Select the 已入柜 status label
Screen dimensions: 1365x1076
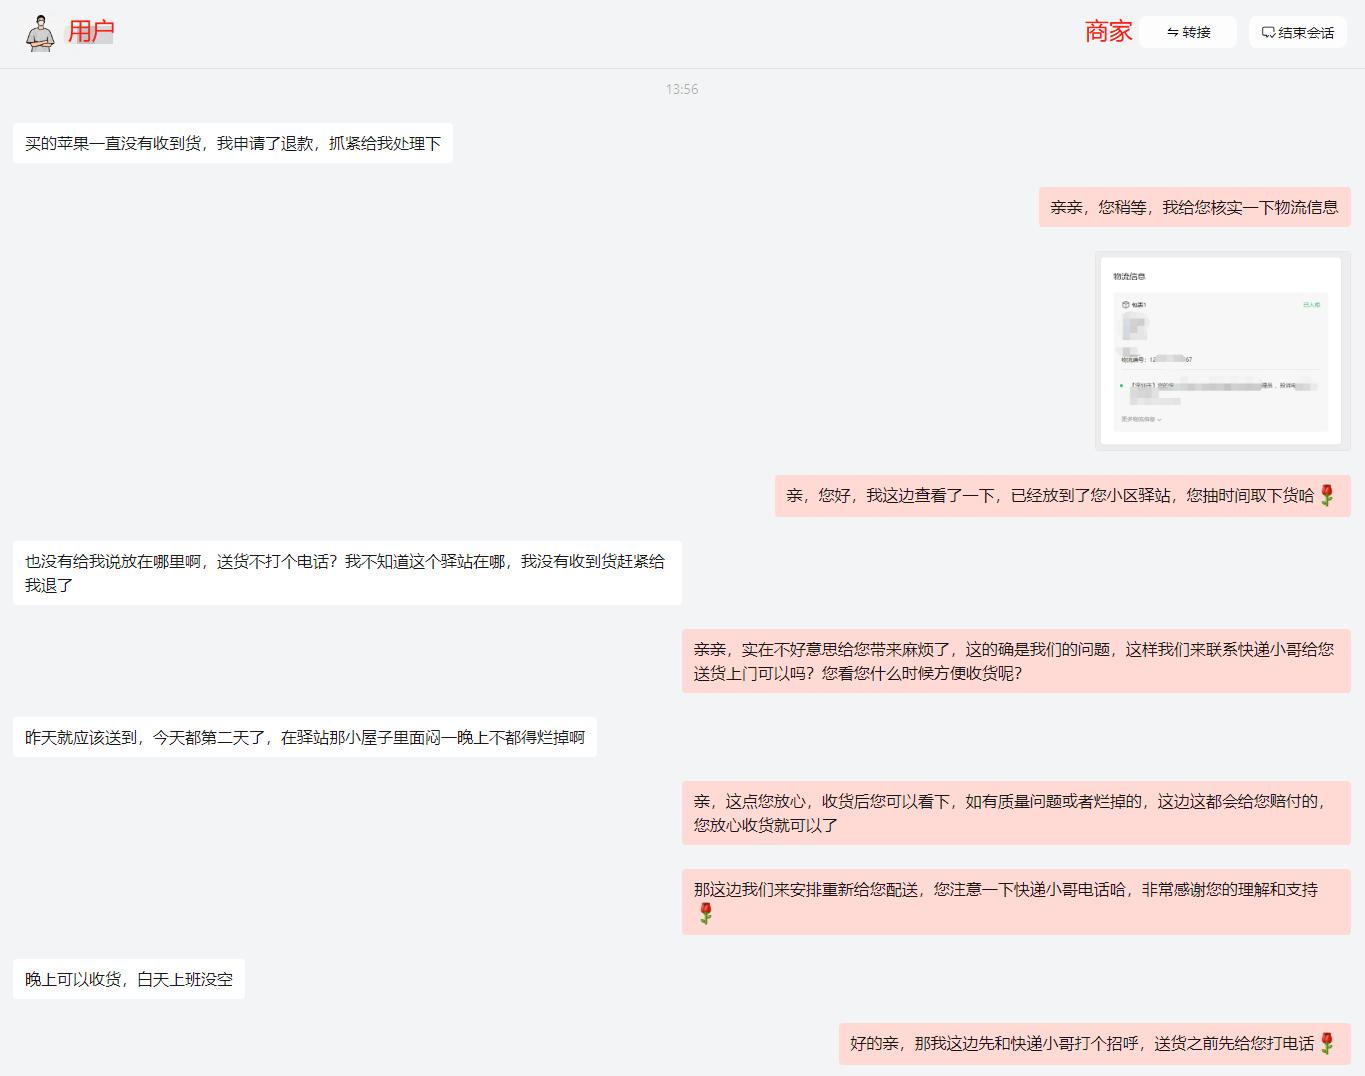pos(1312,304)
